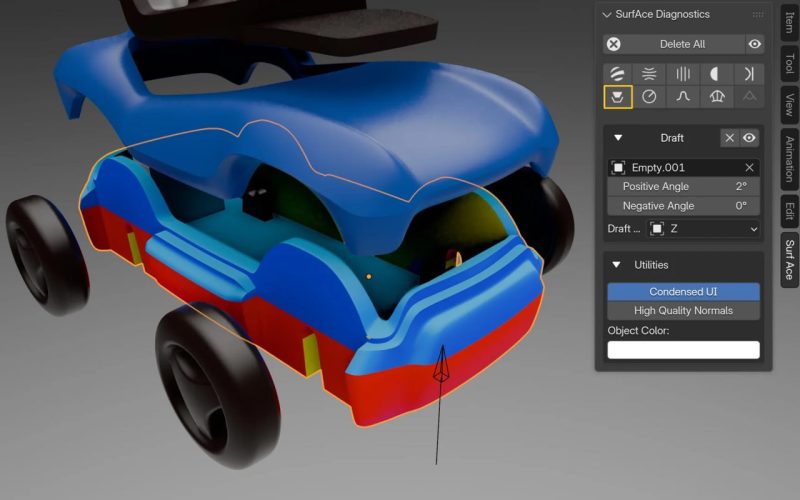This screenshot has height=500, width=800.
Task: Toggle the Condensed UI option
Action: click(683, 291)
